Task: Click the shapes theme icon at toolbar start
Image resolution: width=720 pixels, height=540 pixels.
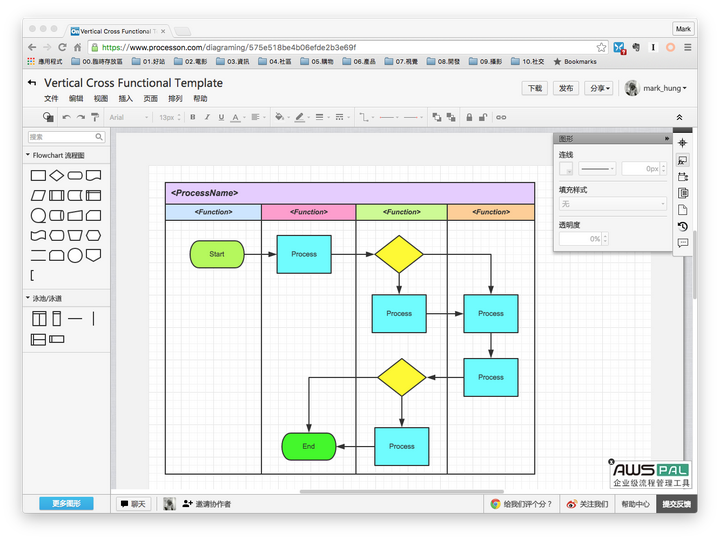Action: [48, 118]
